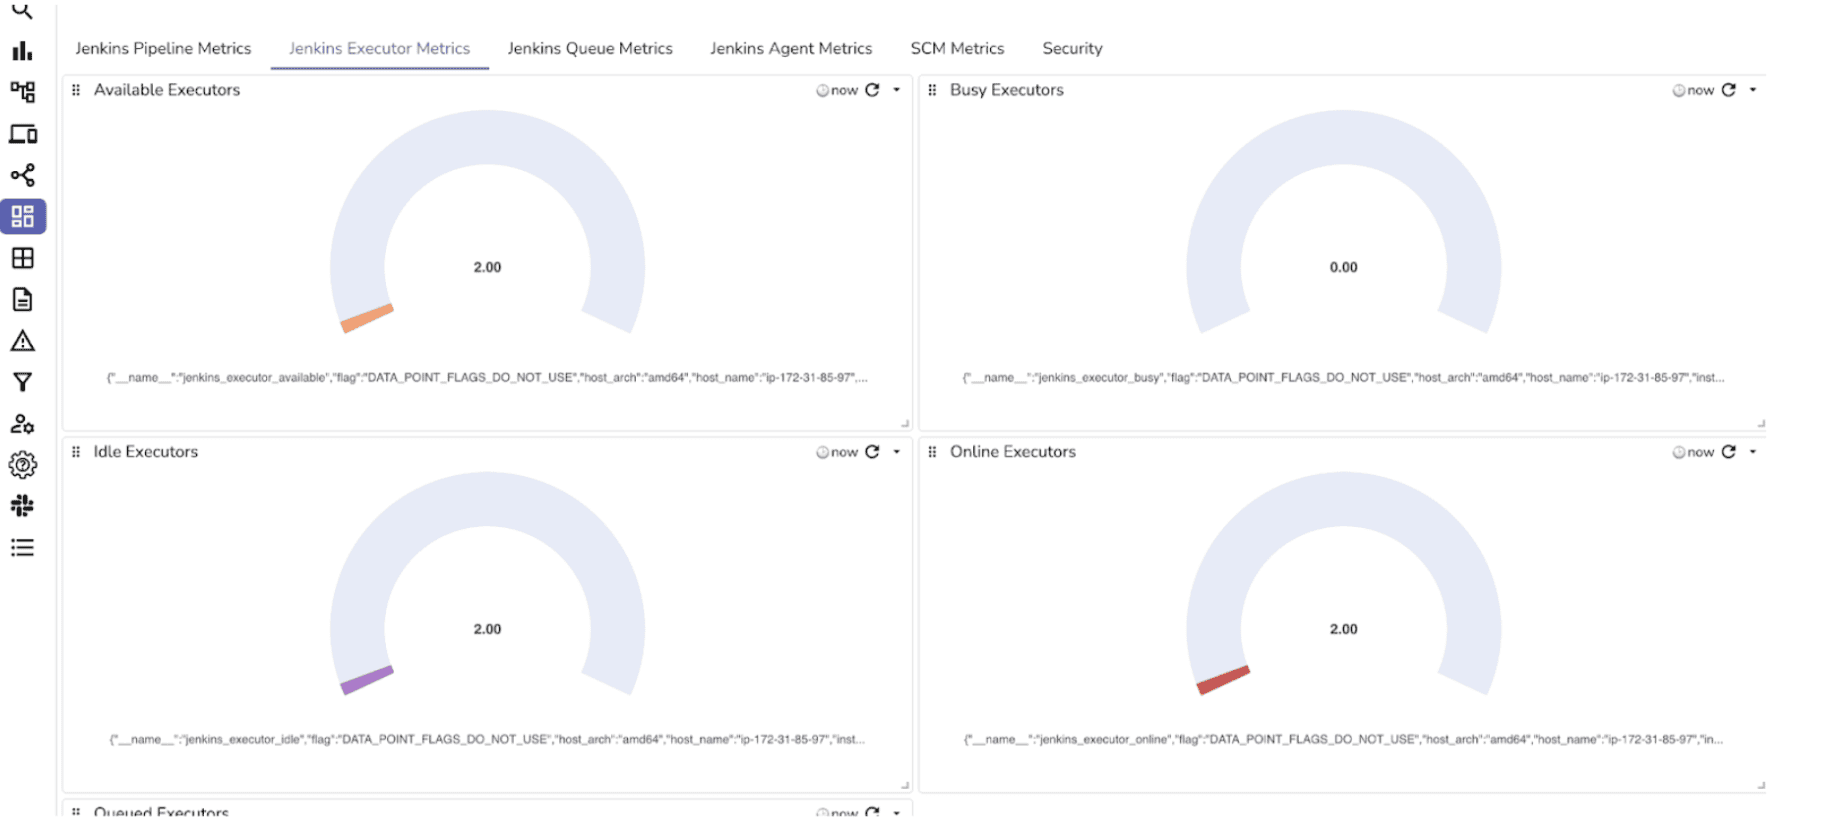Toggle refresh on the Online Executors panel
This screenshot has width=1844, height=820.
click(x=1729, y=452)
